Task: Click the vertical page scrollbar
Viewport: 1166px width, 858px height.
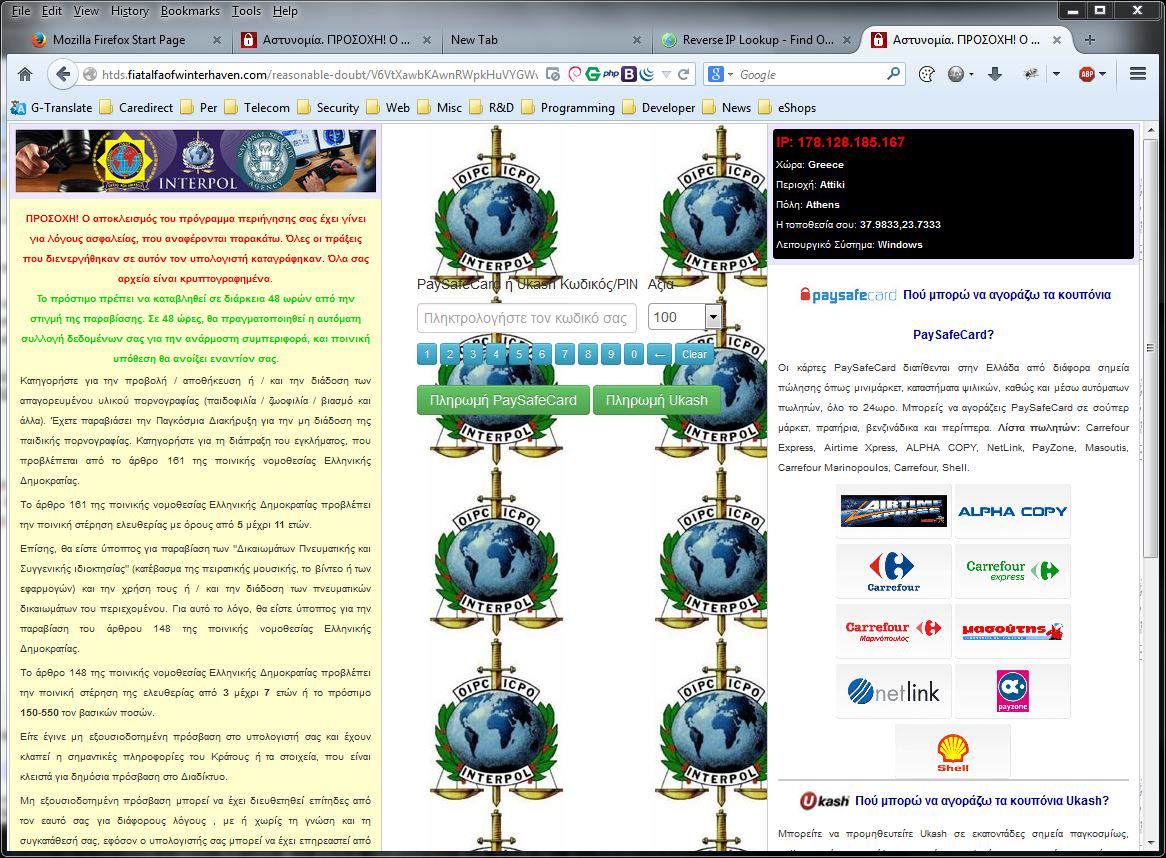Action: click(1157, 400)
